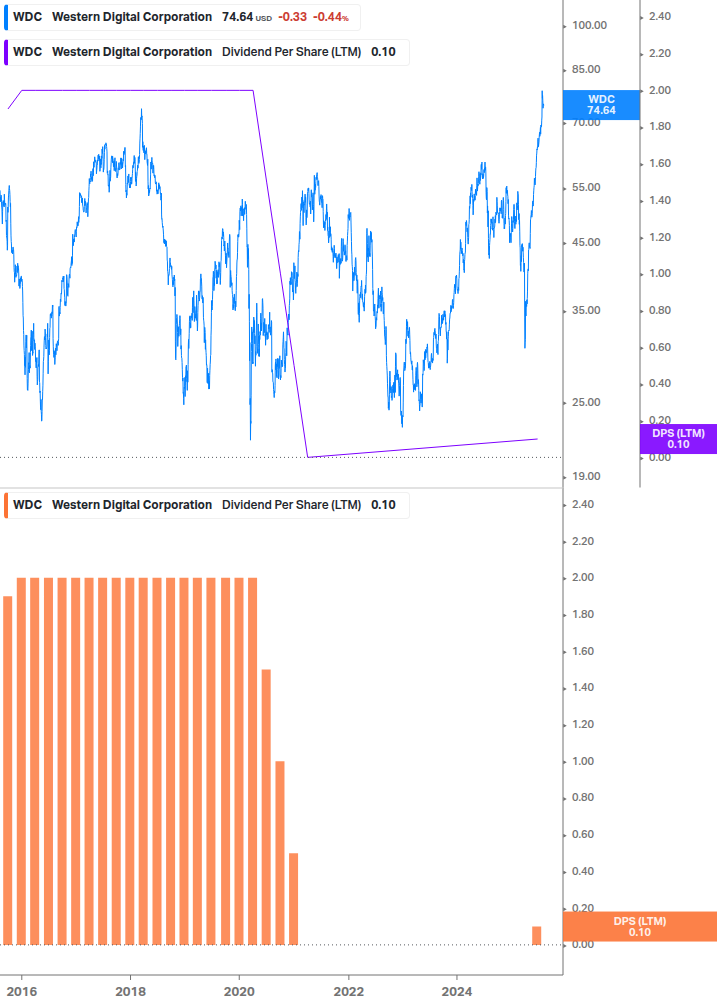The height and width of the screenshot is (1005, 717).
Task: Click the 45.00 price axis label
Action: point(586,242)
